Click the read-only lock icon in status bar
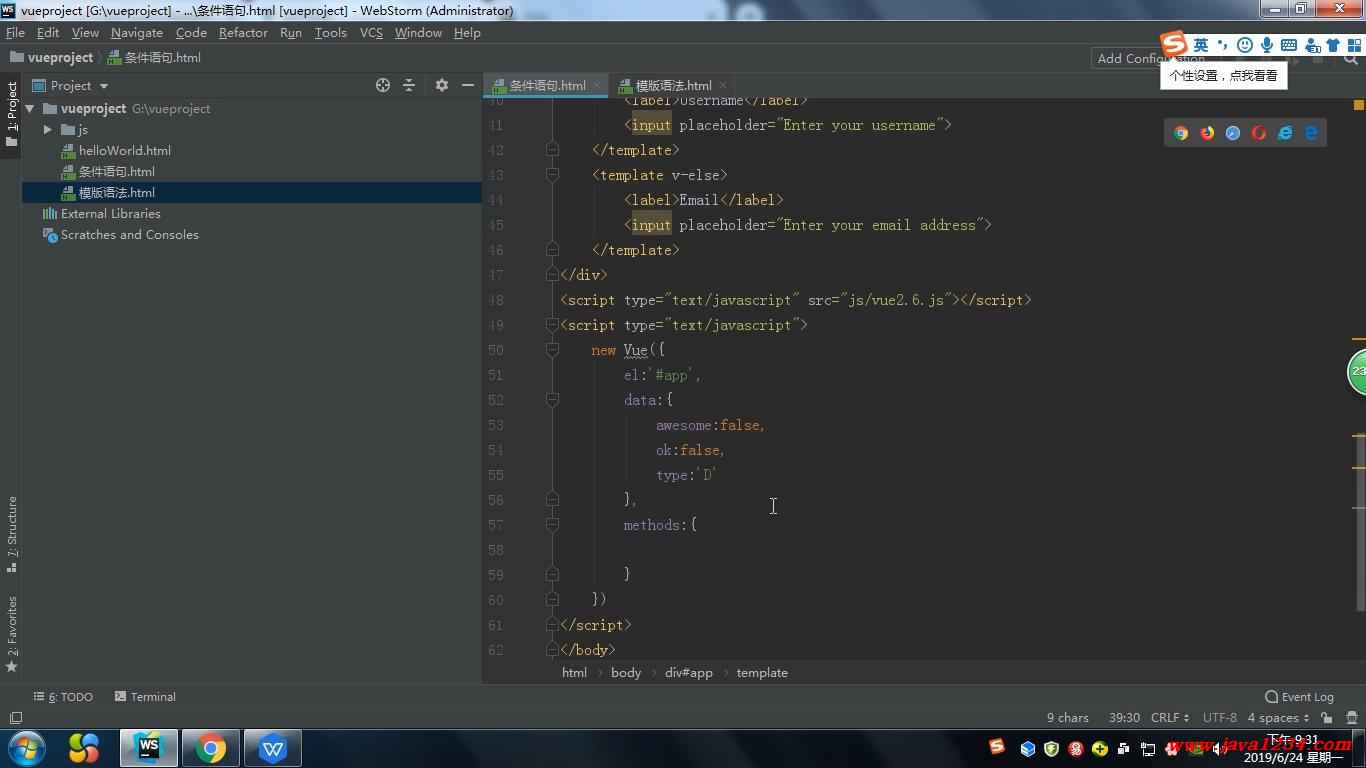This screenshot has height=768, width=1366. [1326, 717]
